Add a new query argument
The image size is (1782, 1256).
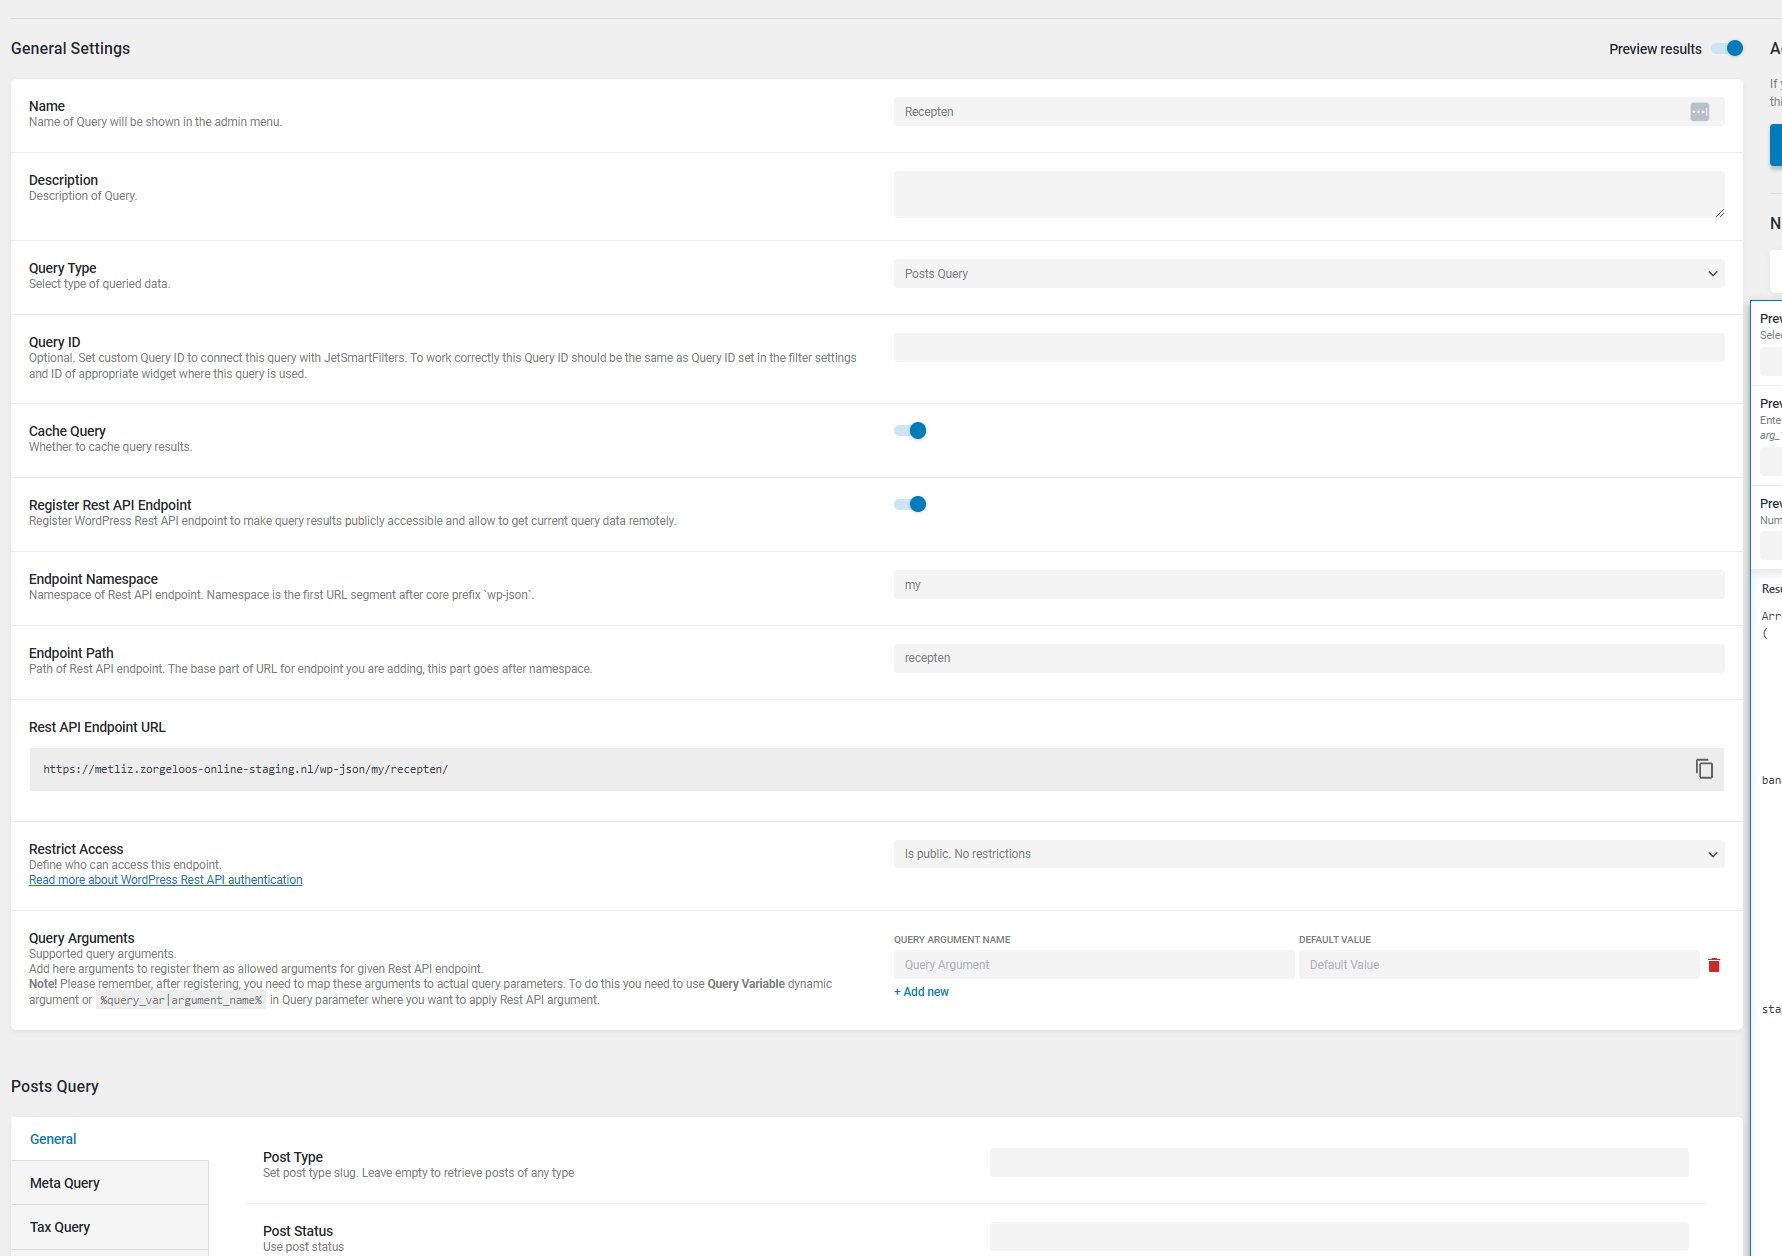(x=920, y=991)
